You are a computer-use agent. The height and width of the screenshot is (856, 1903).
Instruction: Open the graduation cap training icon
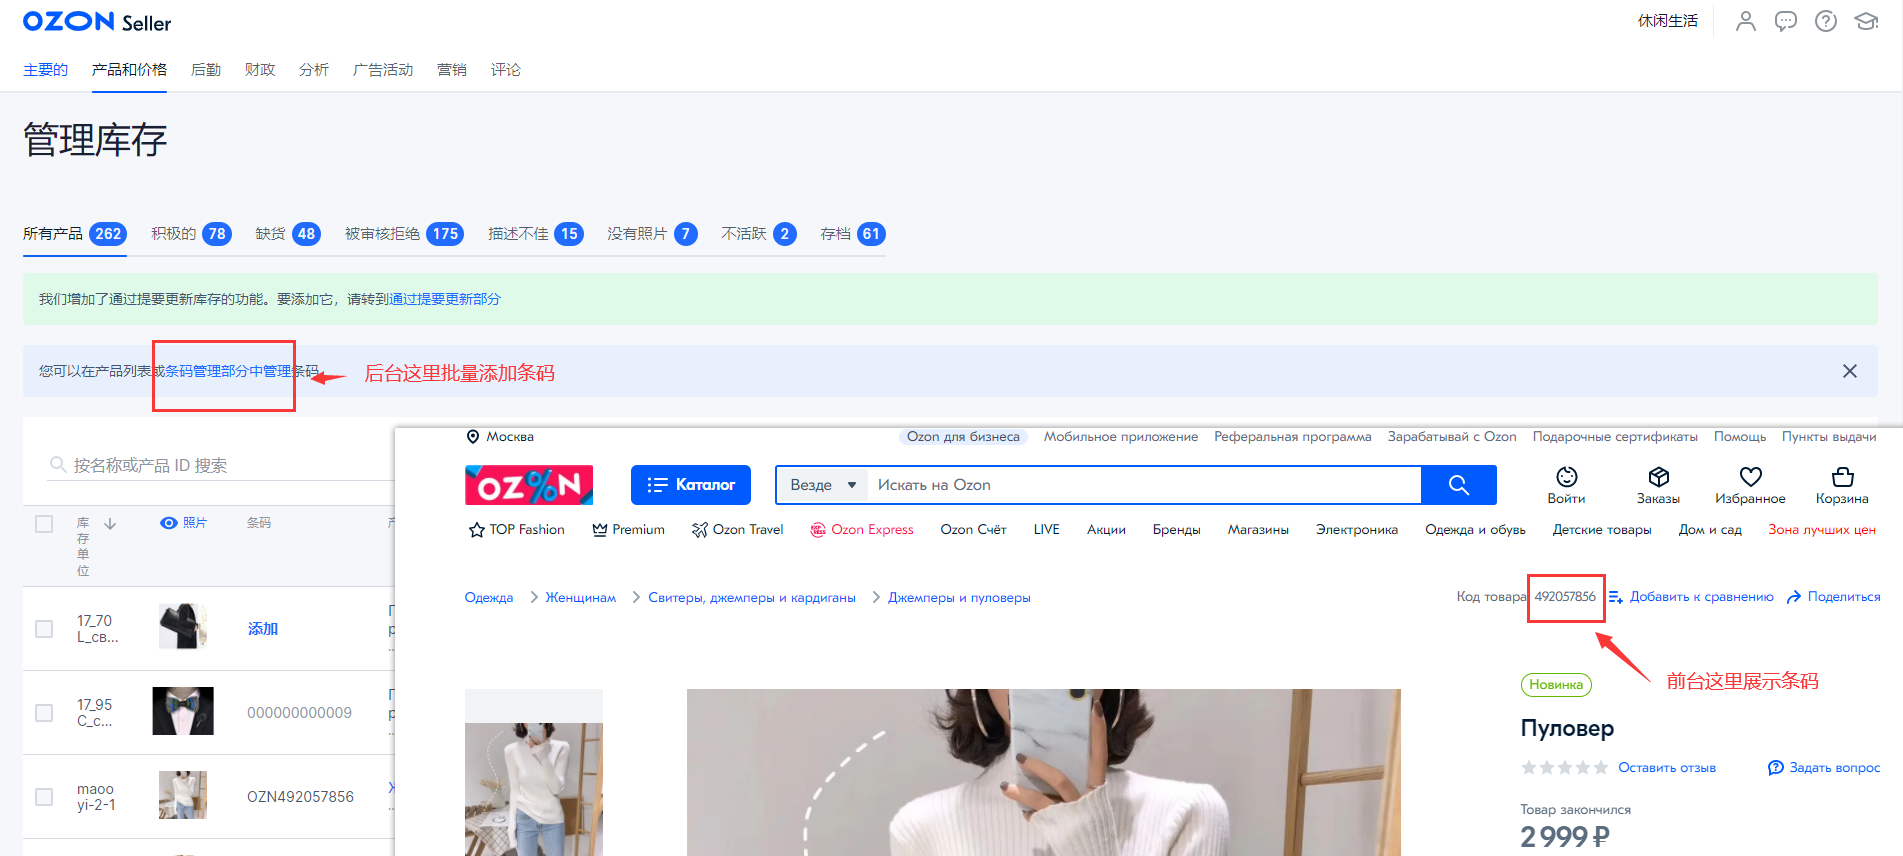1866,21
